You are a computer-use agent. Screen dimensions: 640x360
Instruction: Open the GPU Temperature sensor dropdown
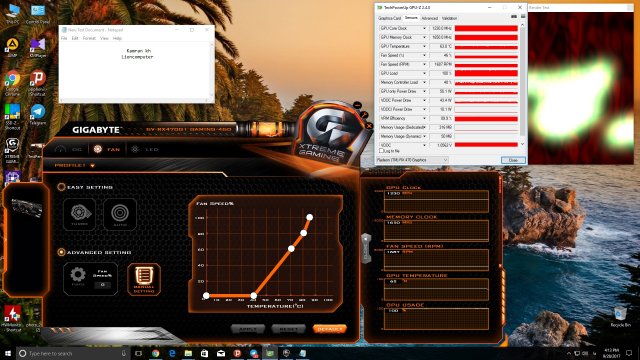pos(424,46)
